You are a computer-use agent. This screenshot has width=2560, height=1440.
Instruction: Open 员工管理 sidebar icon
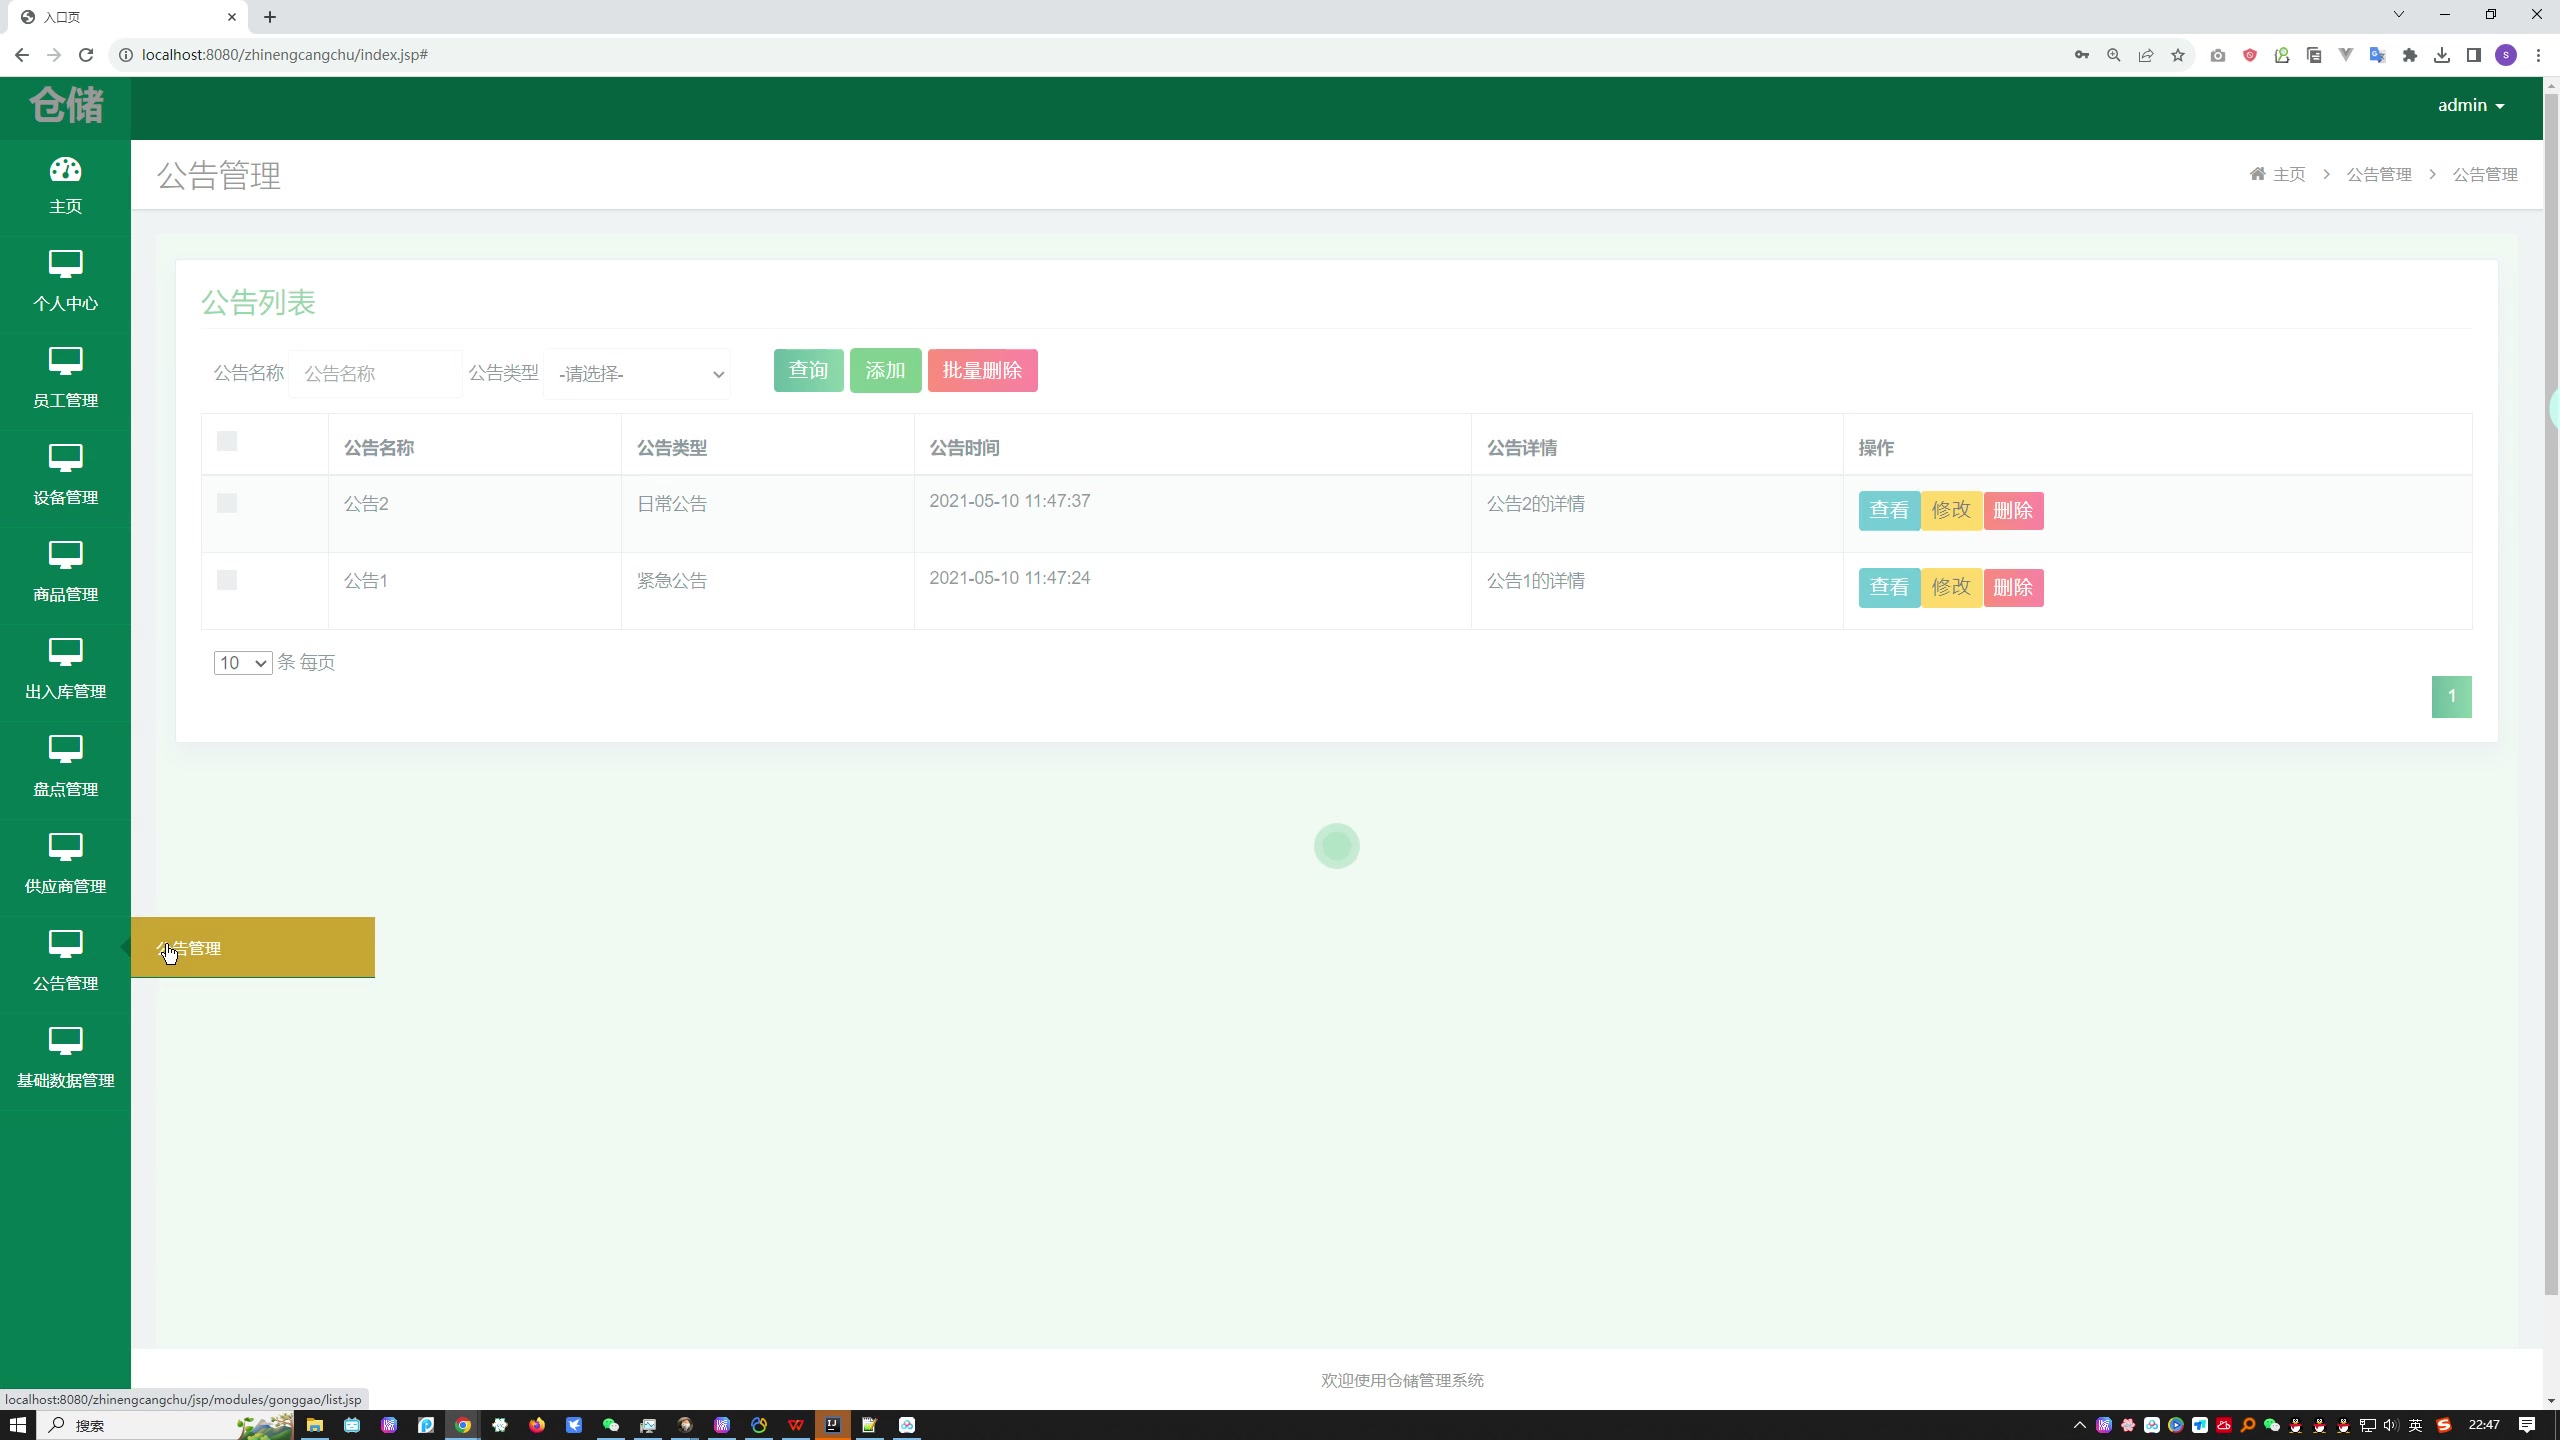65,361
